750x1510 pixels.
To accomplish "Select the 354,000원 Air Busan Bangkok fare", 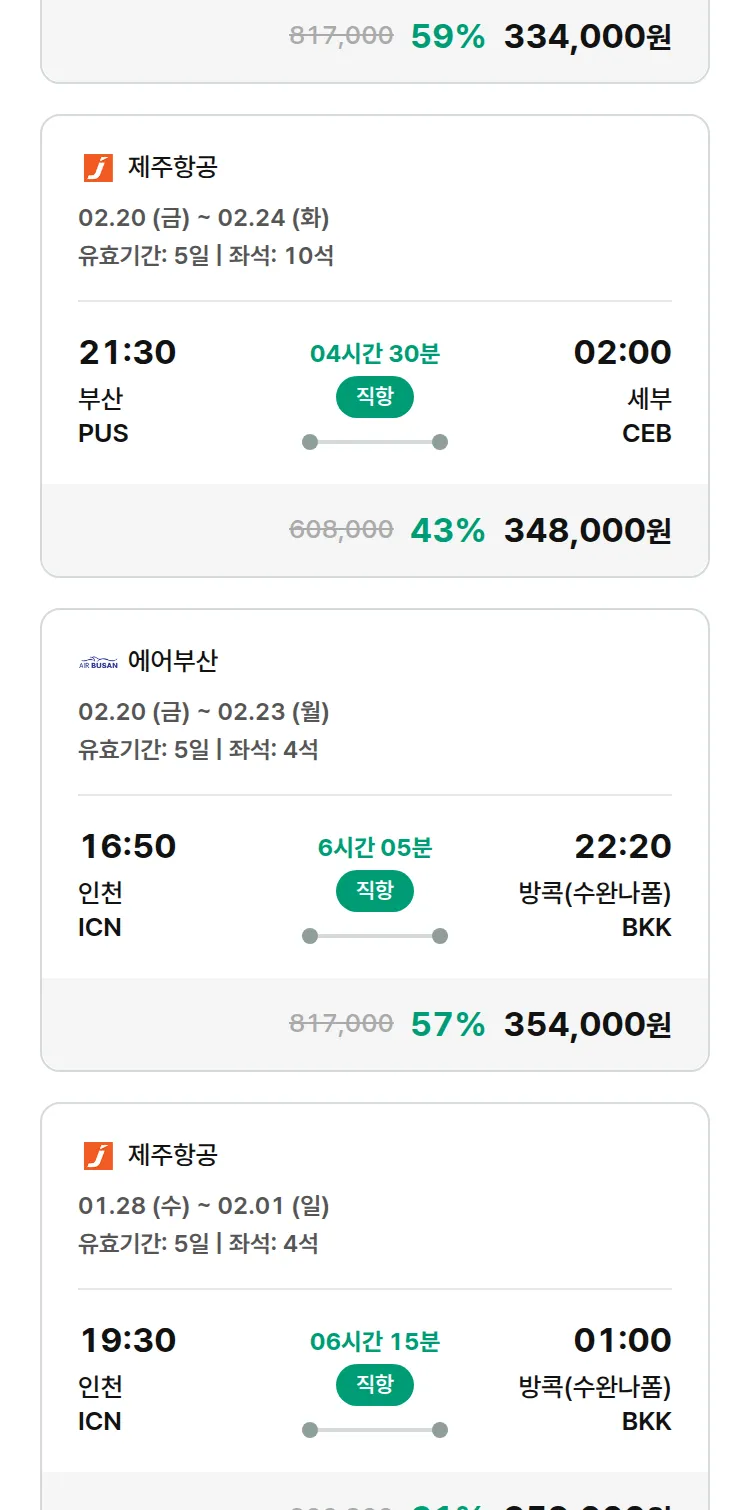I will pos(587,1024).
